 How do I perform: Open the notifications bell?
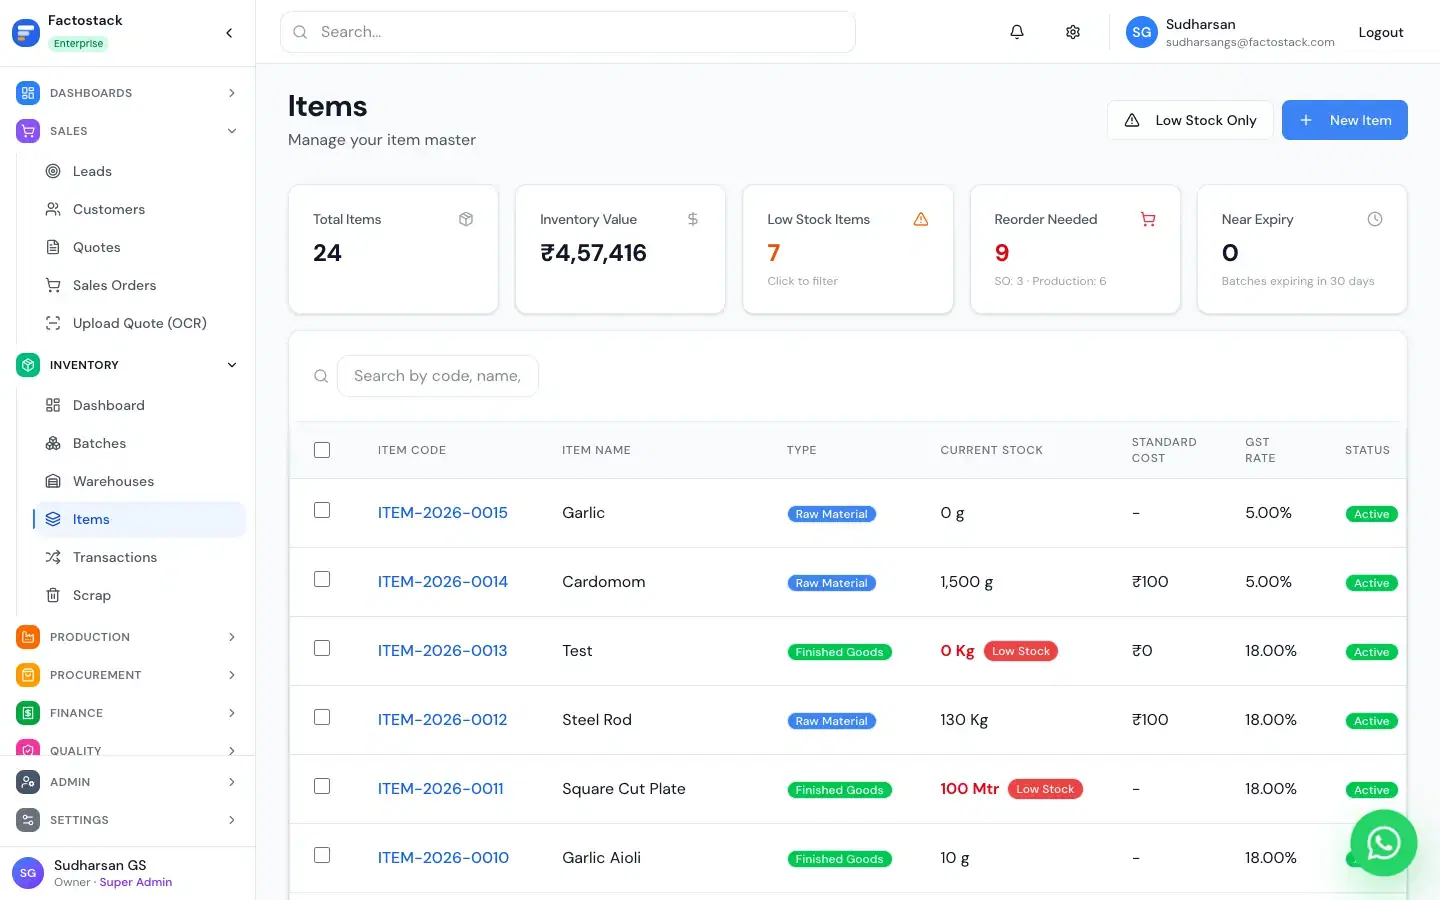point(1017,32)
